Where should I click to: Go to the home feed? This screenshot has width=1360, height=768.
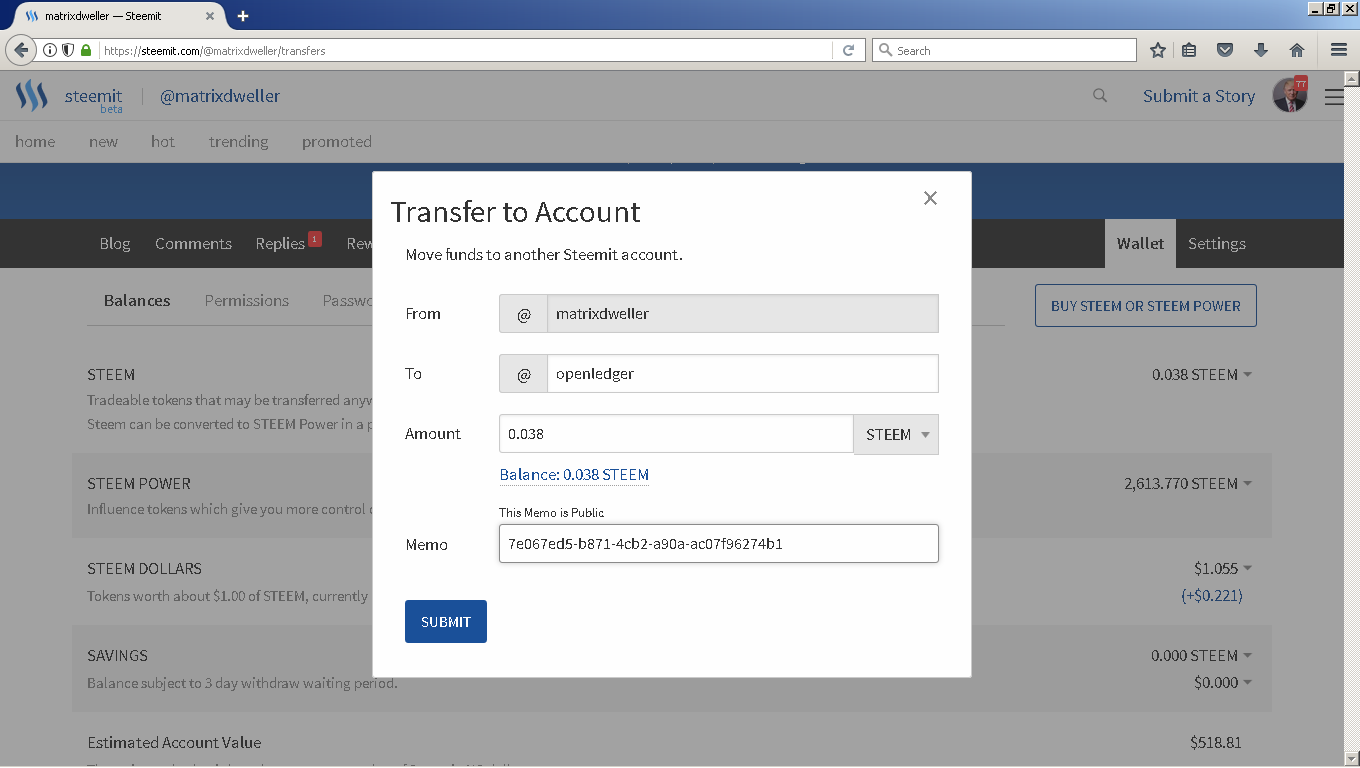[35, 141]
